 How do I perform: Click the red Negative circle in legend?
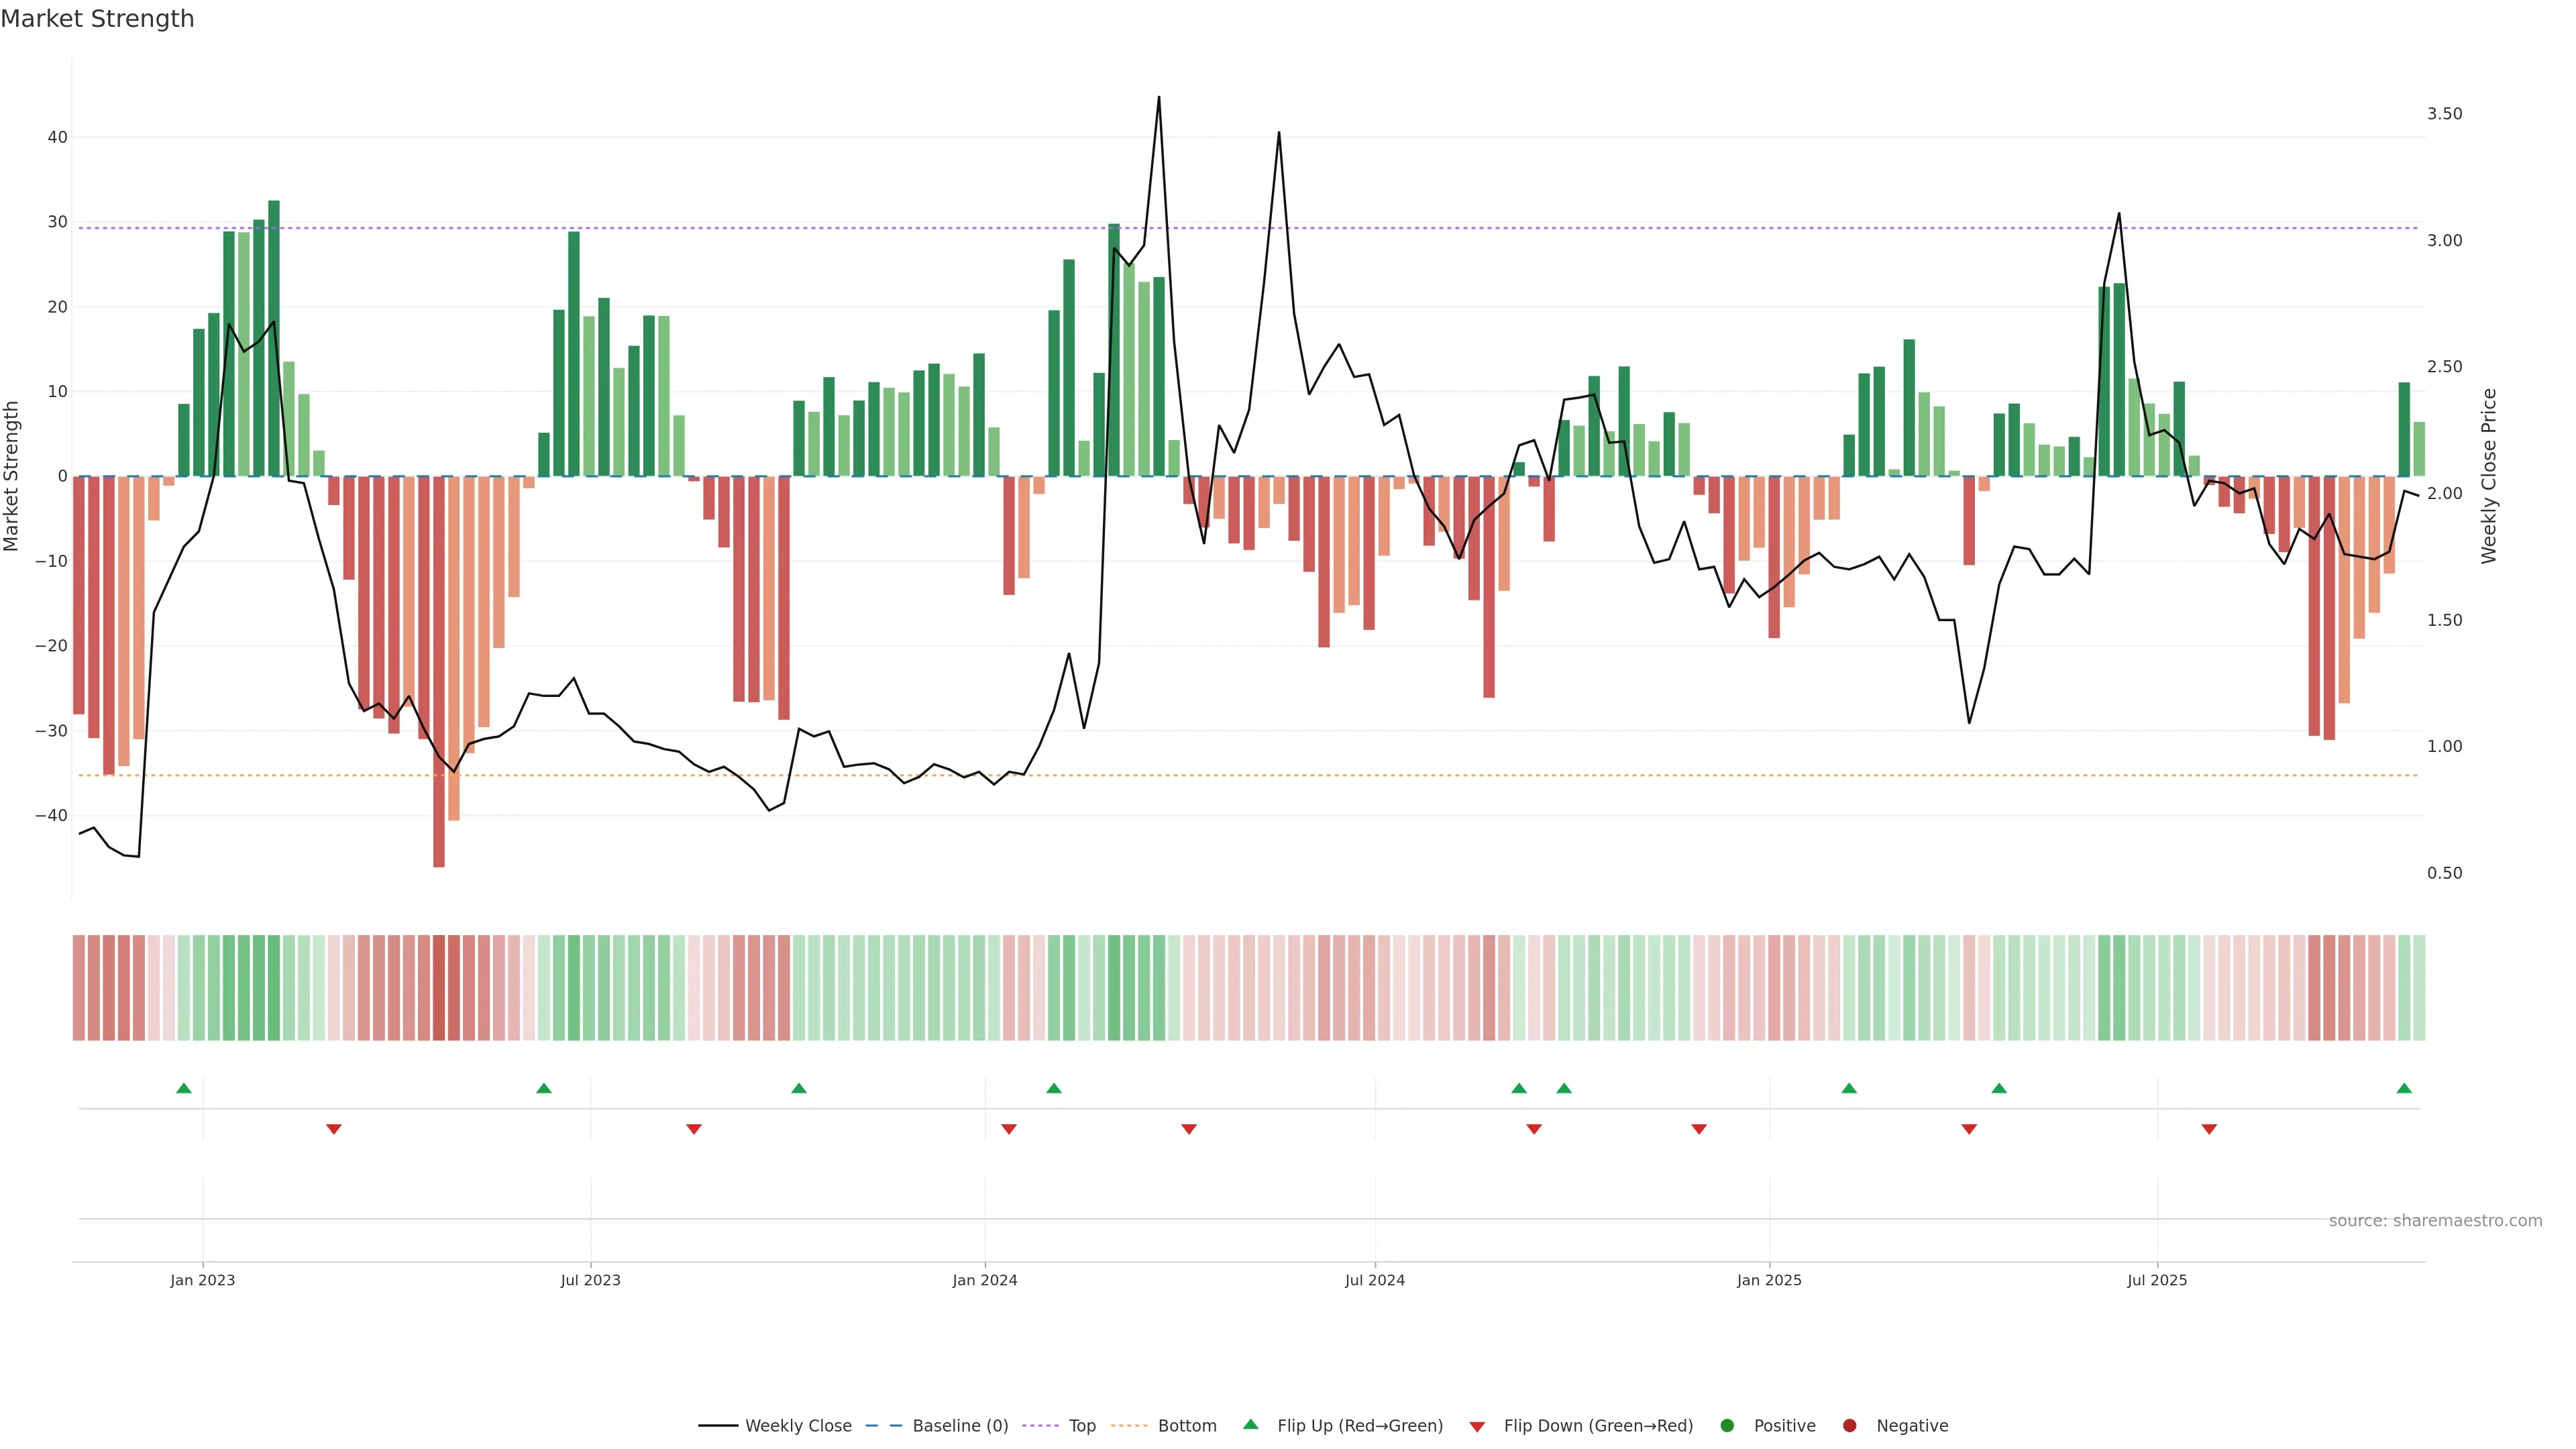[x=1849, y=1425]
